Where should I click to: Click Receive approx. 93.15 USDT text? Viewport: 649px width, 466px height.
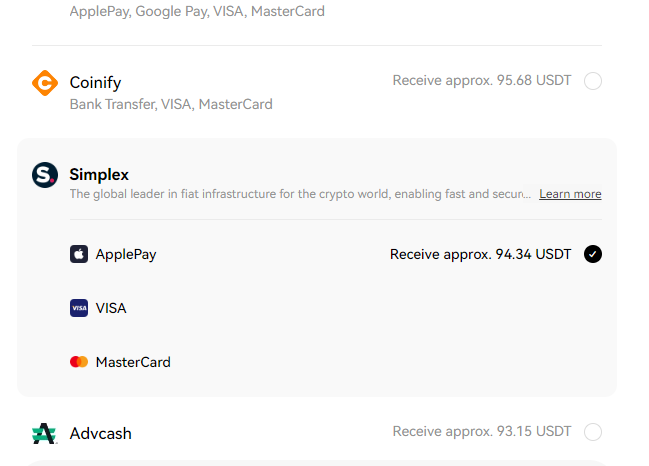tap(482, 431)
